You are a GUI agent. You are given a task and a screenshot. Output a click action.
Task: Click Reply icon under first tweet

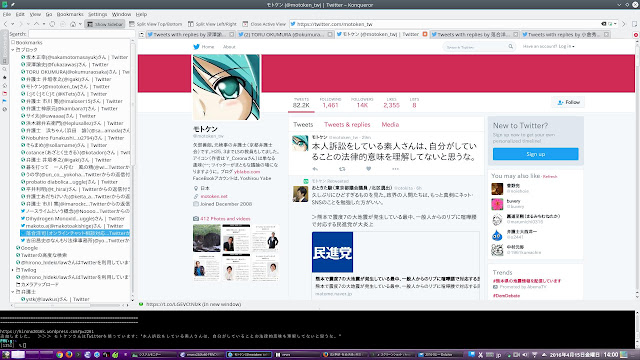(x=315, y=169)
